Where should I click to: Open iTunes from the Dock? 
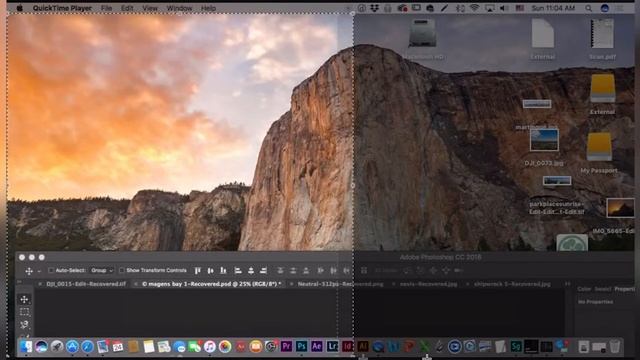click(210, 347)
